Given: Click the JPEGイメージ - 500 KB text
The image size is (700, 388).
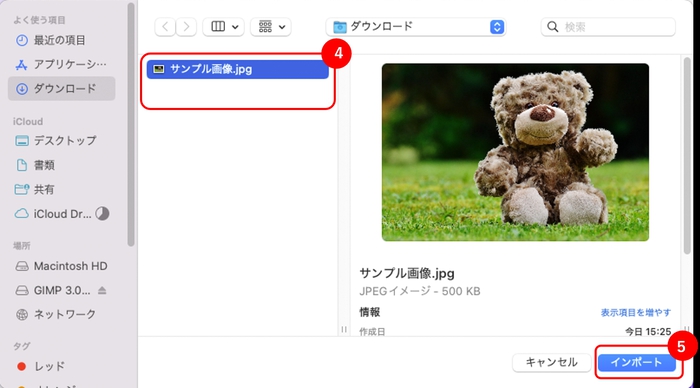Looking at the screenshot, I should click(x=420, y=292).
